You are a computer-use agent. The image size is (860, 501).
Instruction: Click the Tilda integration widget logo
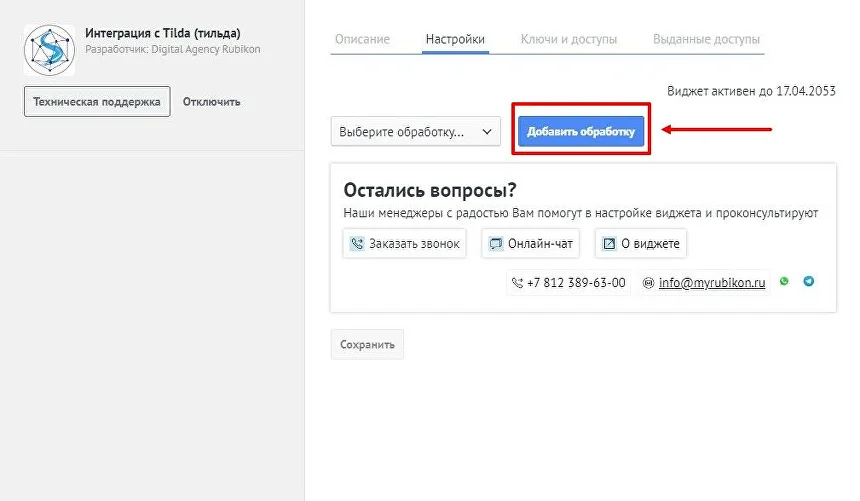point(49,50)
